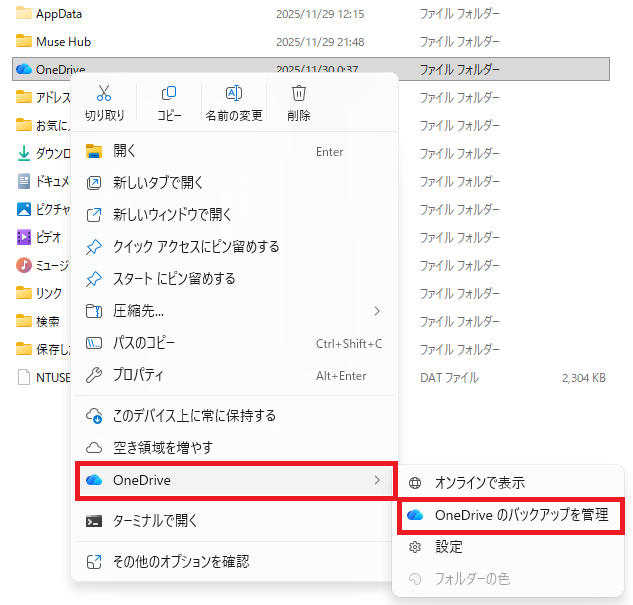Click the Copy (コピー) icon
The image size is (633, 605).
click(169, 94)
